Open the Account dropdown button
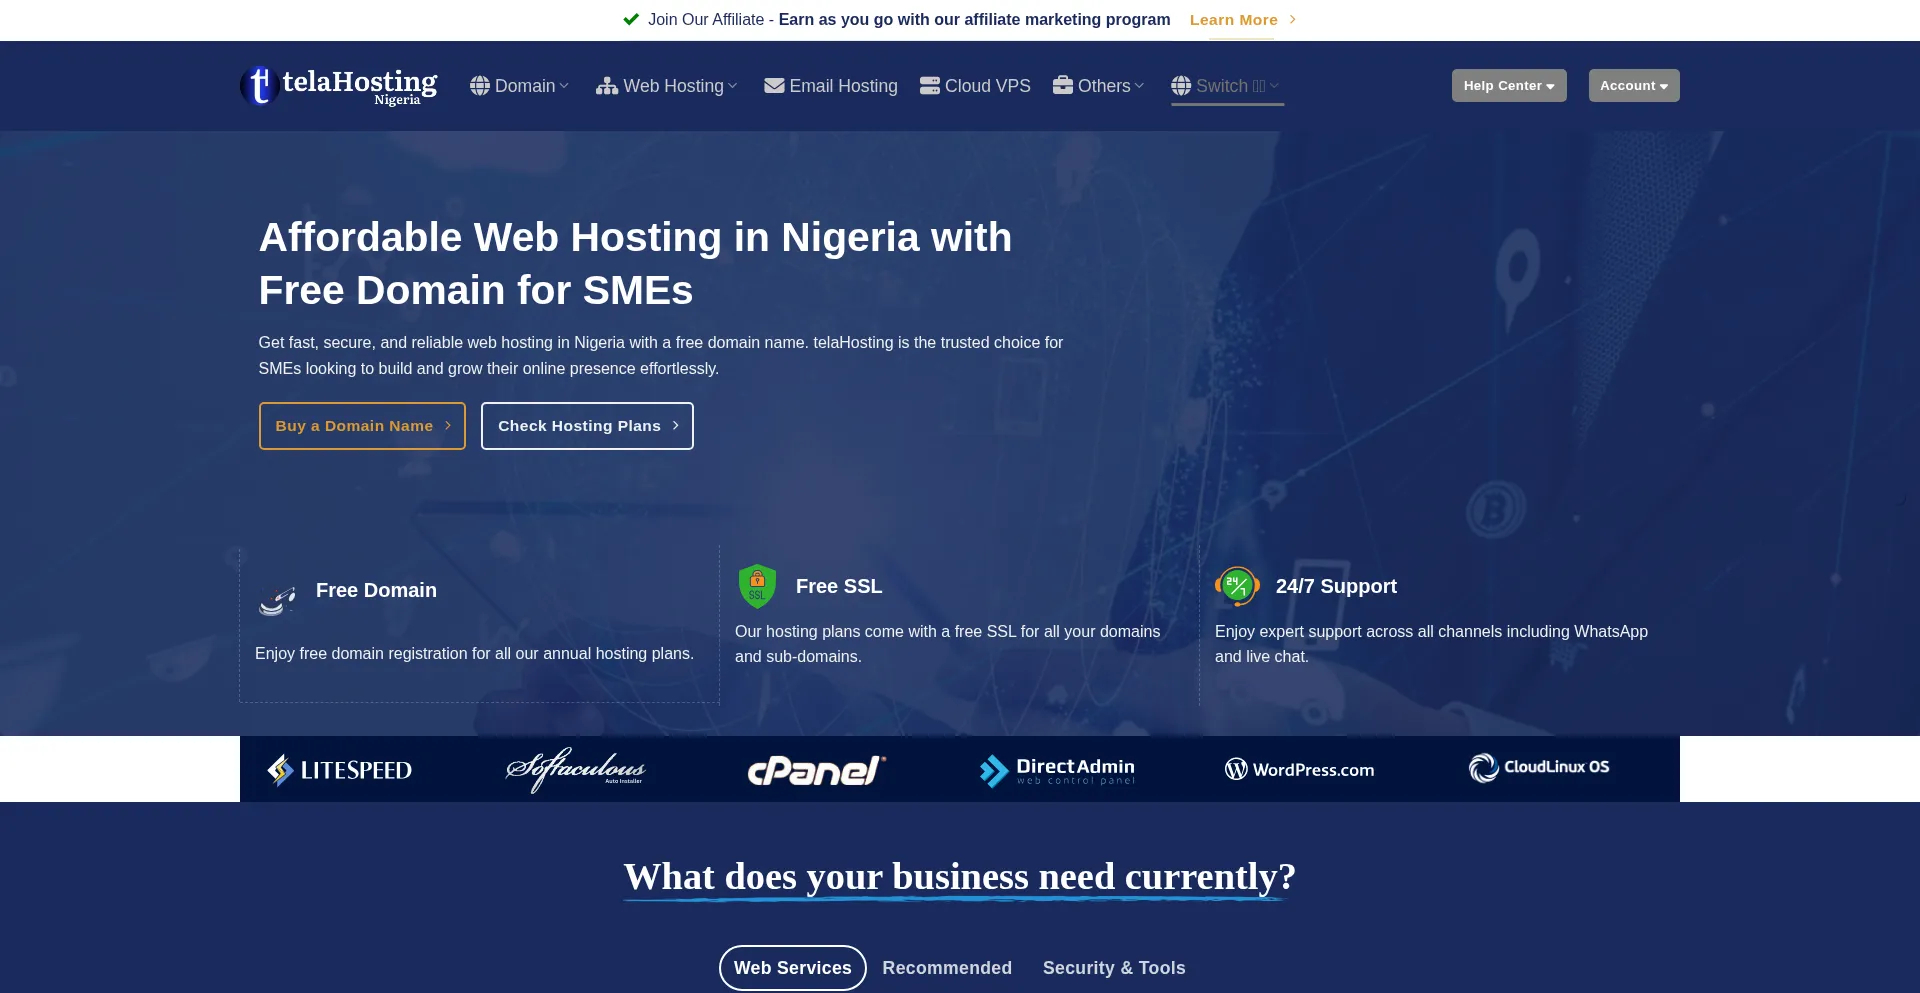Image resolution: width=1920 pixels, height=993 pixels. pyautogui.click(x=1634, y=86)
